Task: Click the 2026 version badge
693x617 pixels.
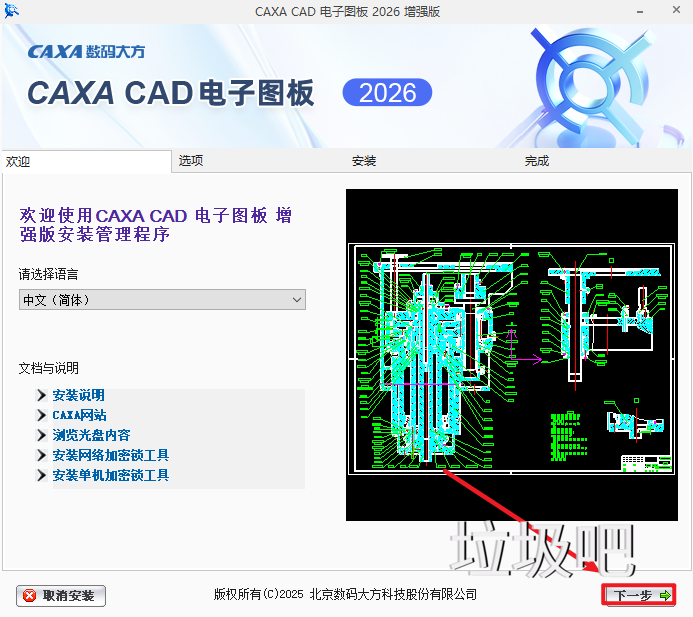Action: (387, 93)
